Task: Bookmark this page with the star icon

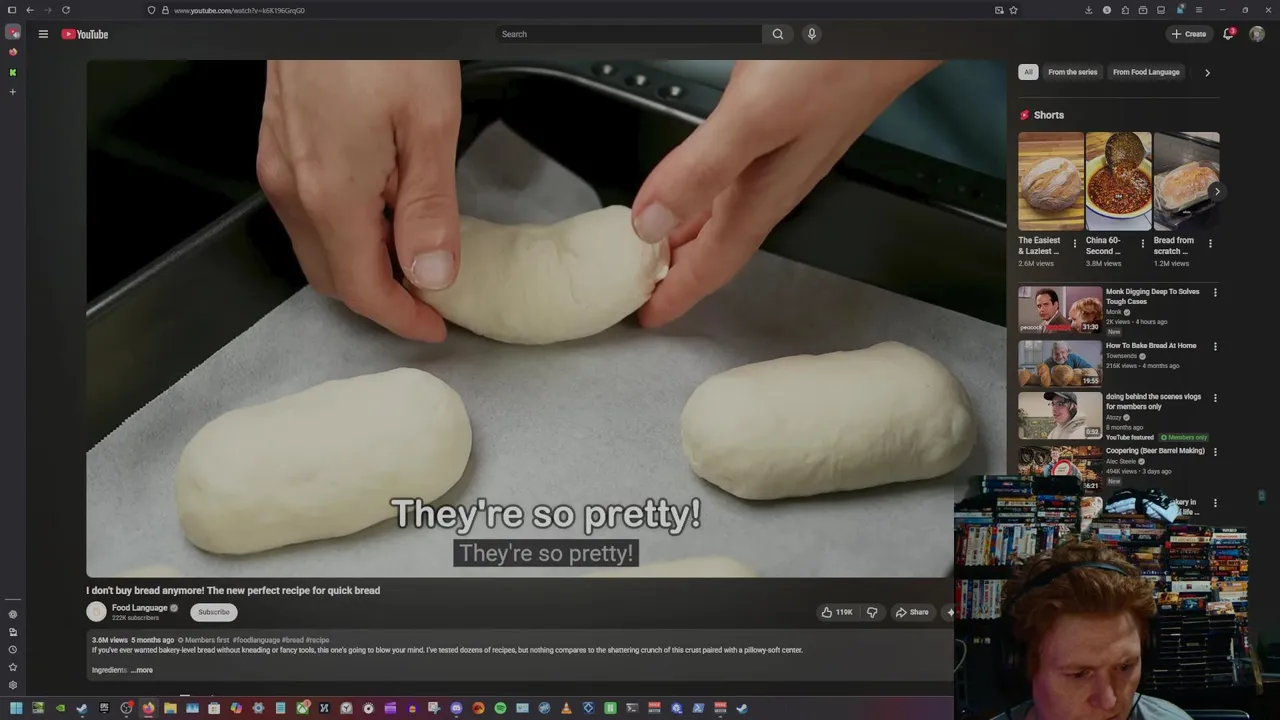Action: coord(1014,10)
